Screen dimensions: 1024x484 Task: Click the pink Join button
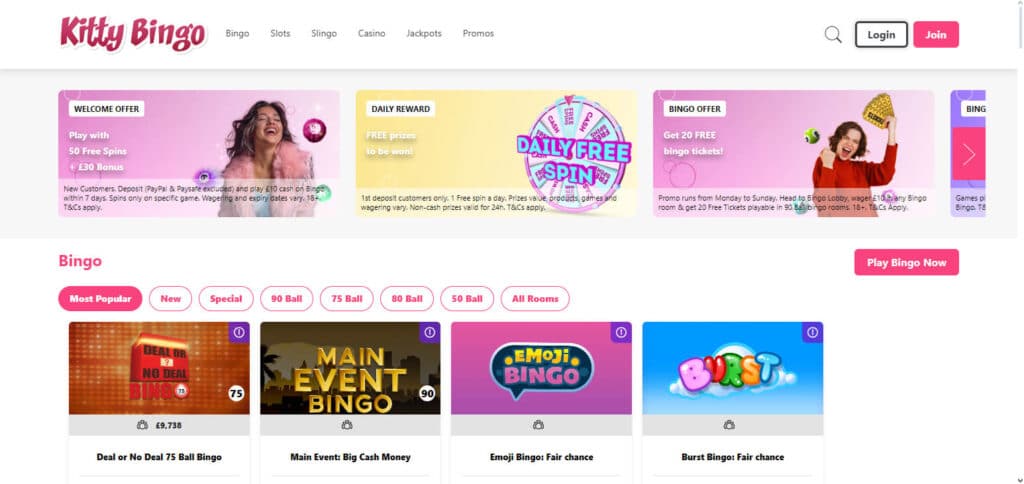point(936,35)
